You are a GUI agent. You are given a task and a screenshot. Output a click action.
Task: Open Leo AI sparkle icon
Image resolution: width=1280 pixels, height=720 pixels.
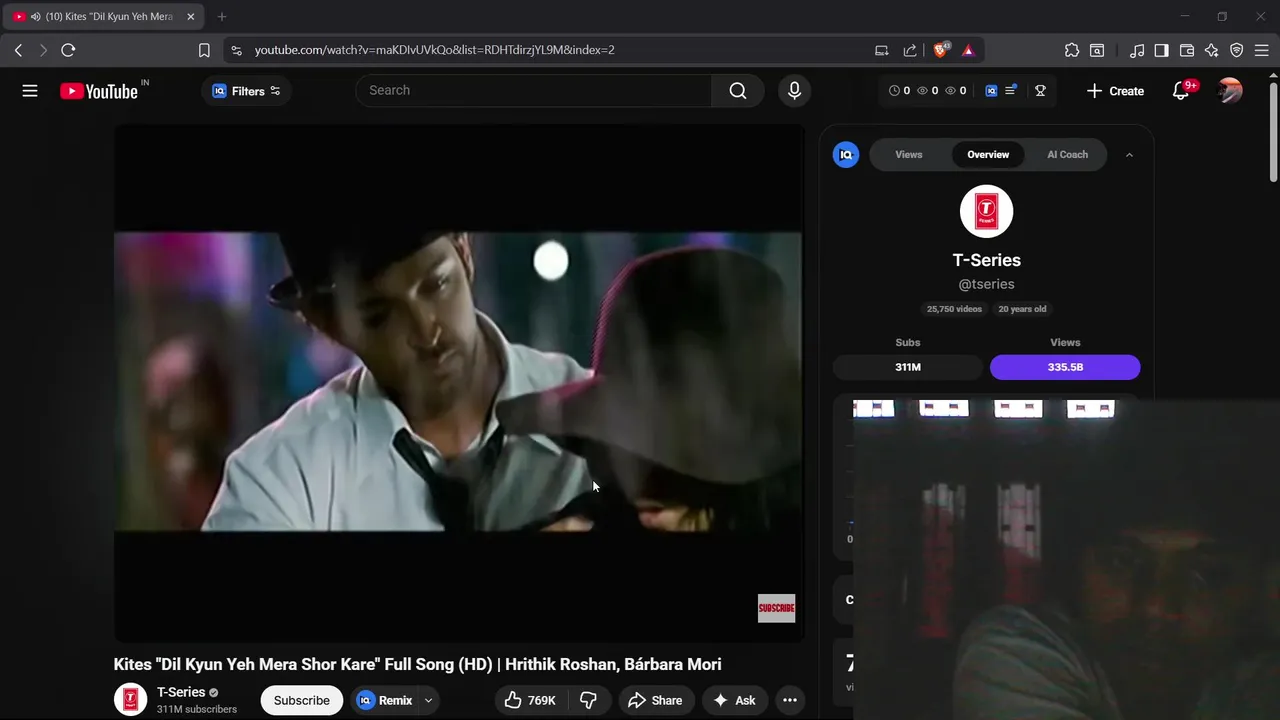pyautogui.click(x=1212, y=50)
